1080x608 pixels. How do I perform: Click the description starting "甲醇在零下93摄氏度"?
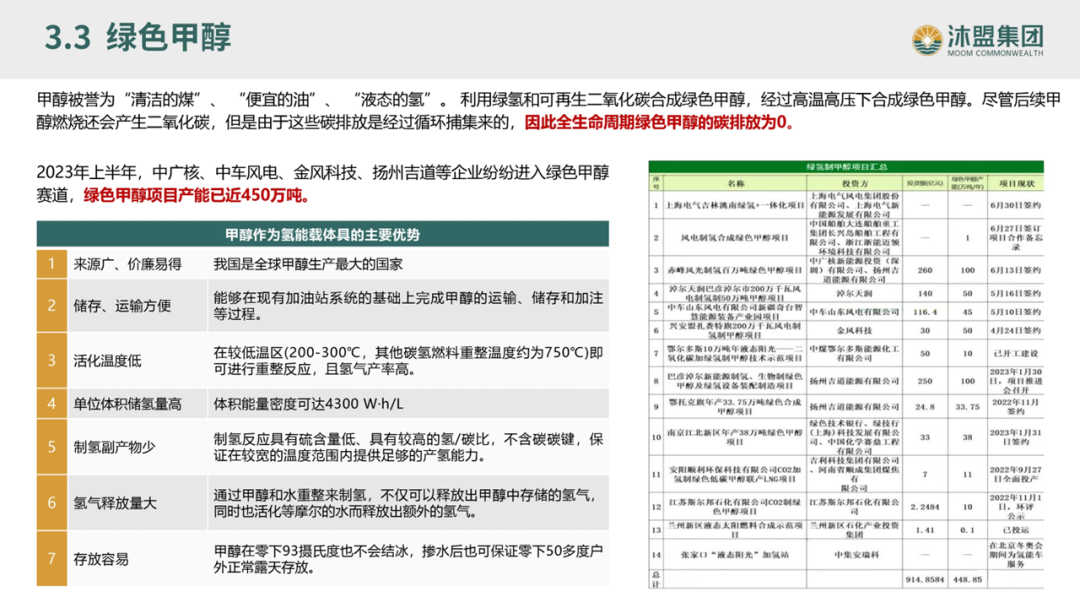coord(408,559)
